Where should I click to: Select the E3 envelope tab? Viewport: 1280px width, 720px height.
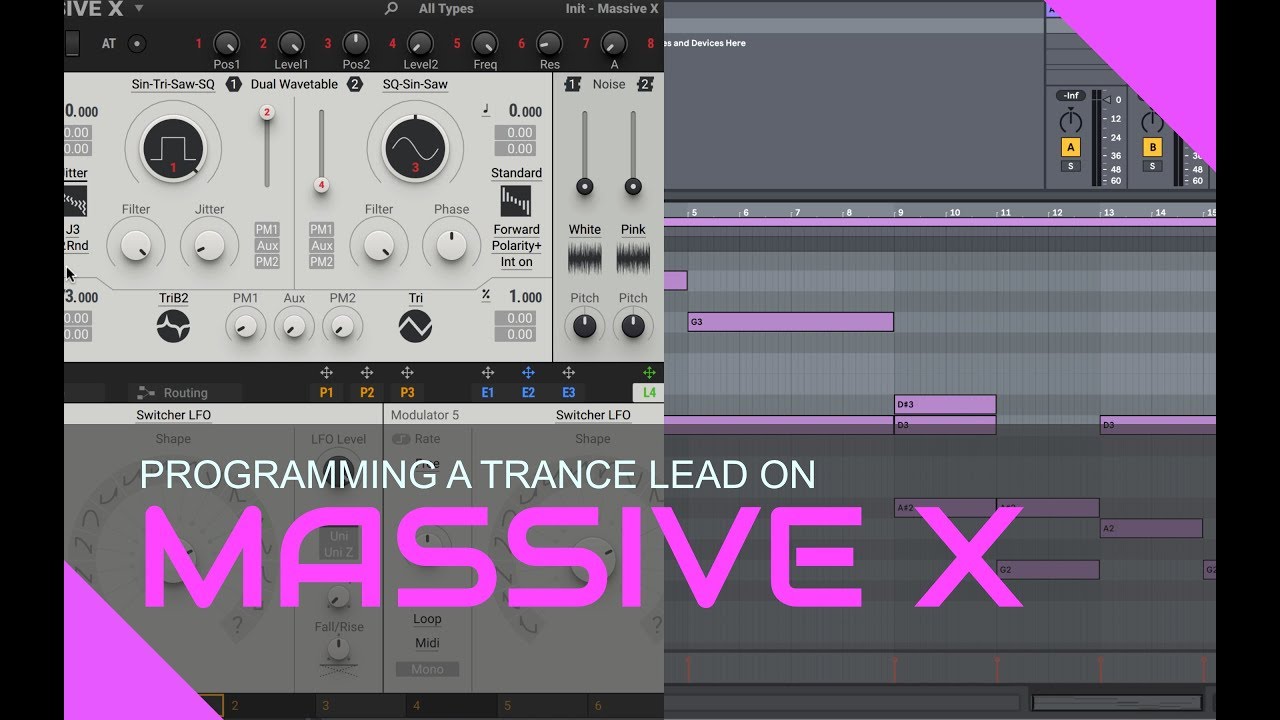coord(568,393)
